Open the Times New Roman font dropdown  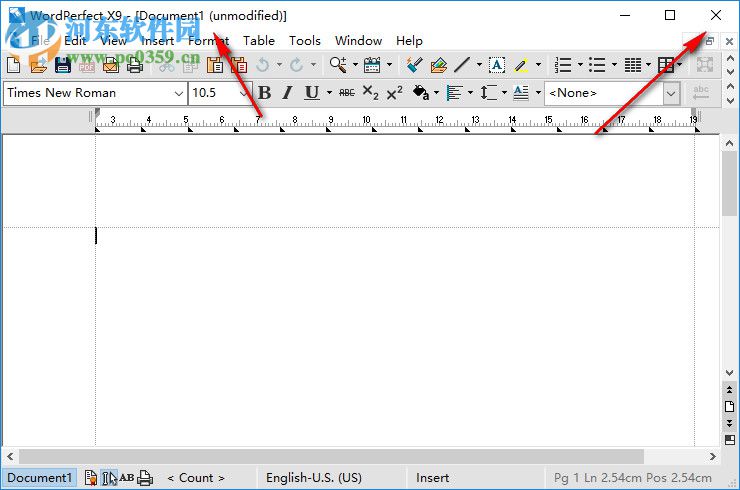(178, 93)
